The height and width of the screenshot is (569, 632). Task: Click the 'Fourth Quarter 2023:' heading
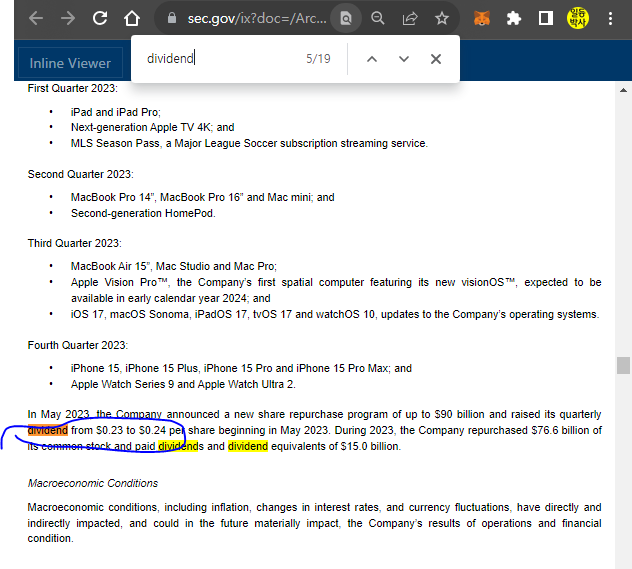click(78, 345)
